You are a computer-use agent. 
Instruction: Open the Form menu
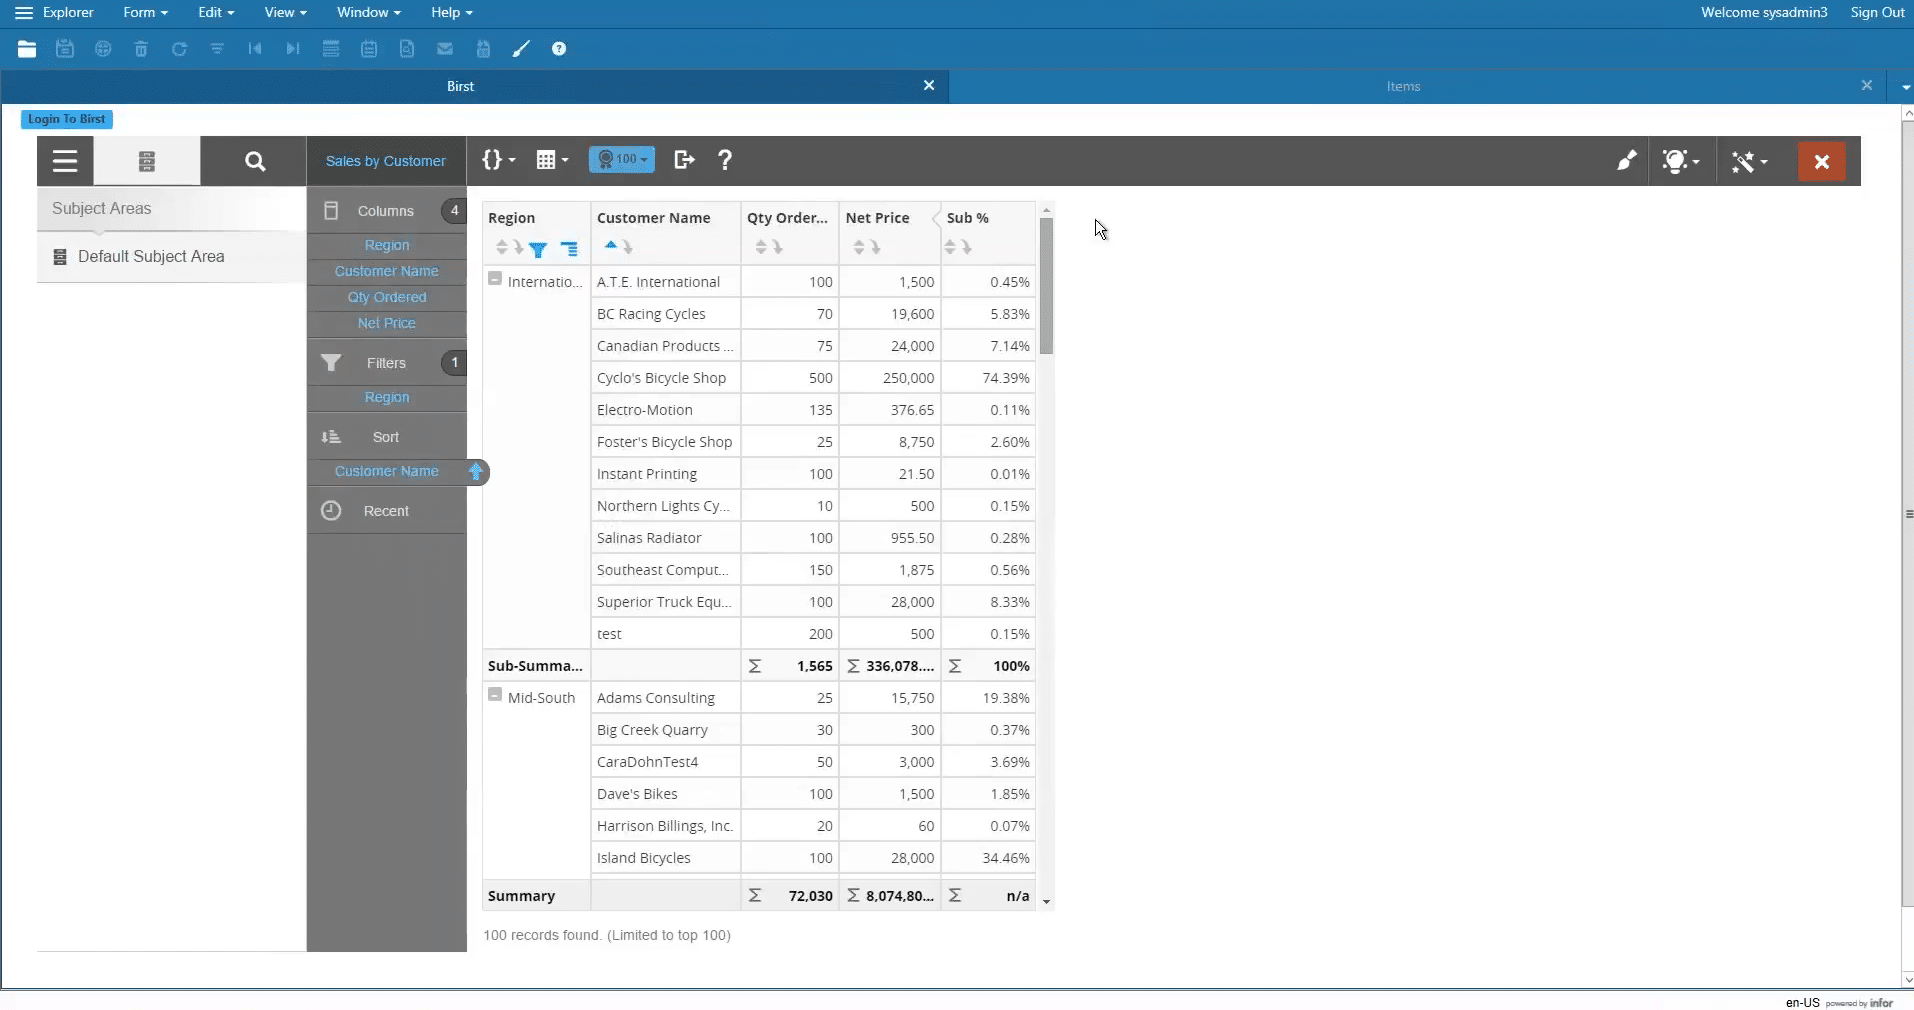(145, 12)
